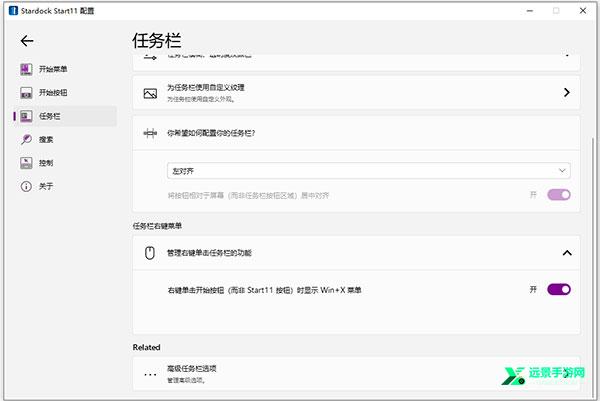Select the 任务栏 sidebar item
This screenshot has height=401, width=600.
click(x=65, y=116)
